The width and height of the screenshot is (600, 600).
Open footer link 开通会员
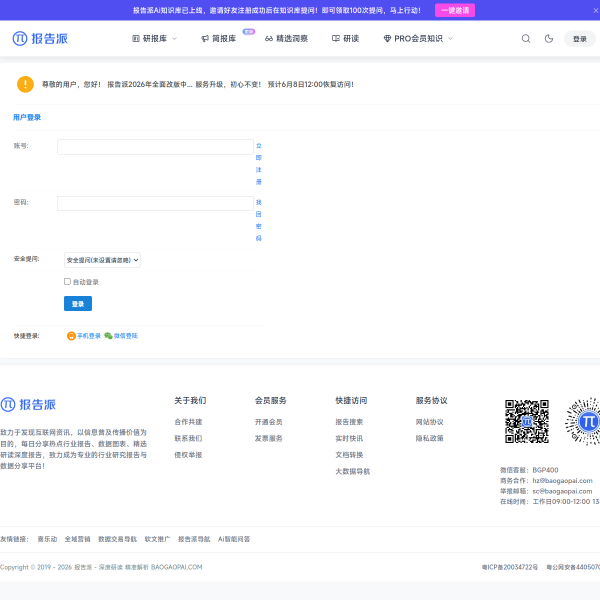tap(269, 422)
